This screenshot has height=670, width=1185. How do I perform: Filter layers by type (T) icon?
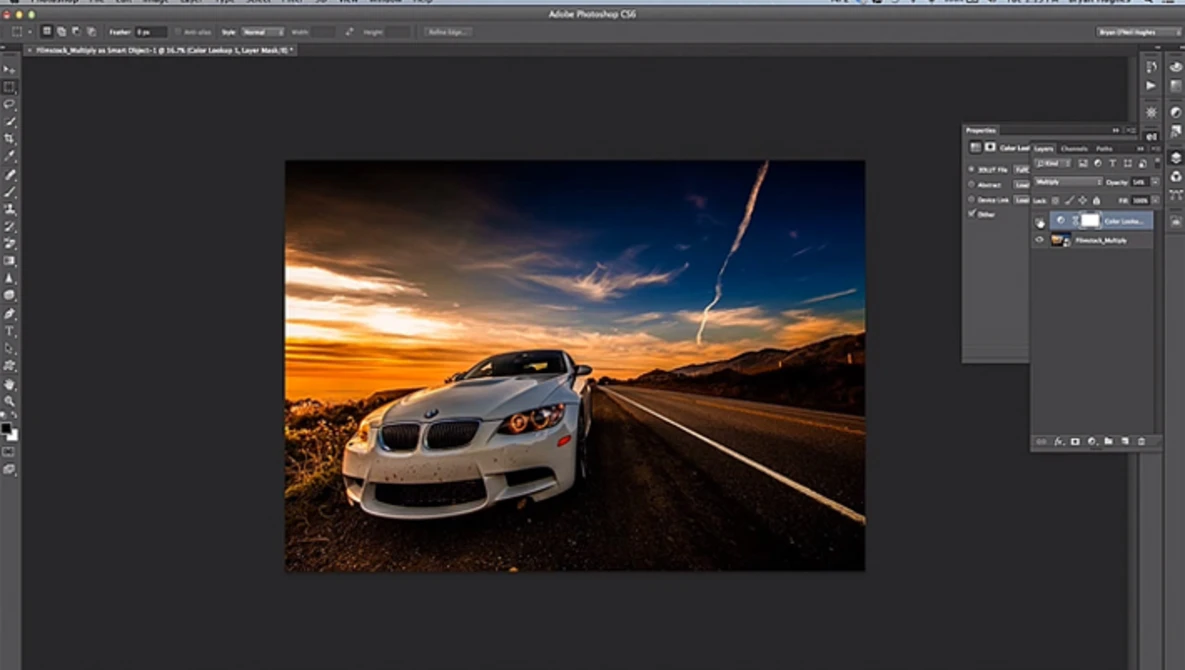click(1112, 163)
